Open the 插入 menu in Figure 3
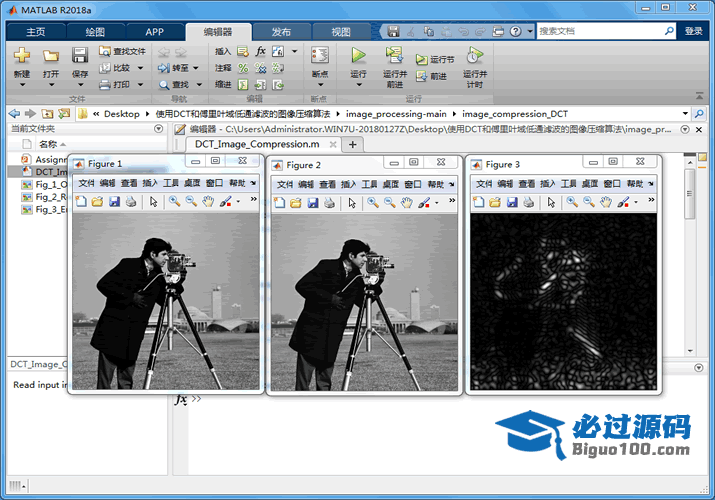 tap(548, 184)
